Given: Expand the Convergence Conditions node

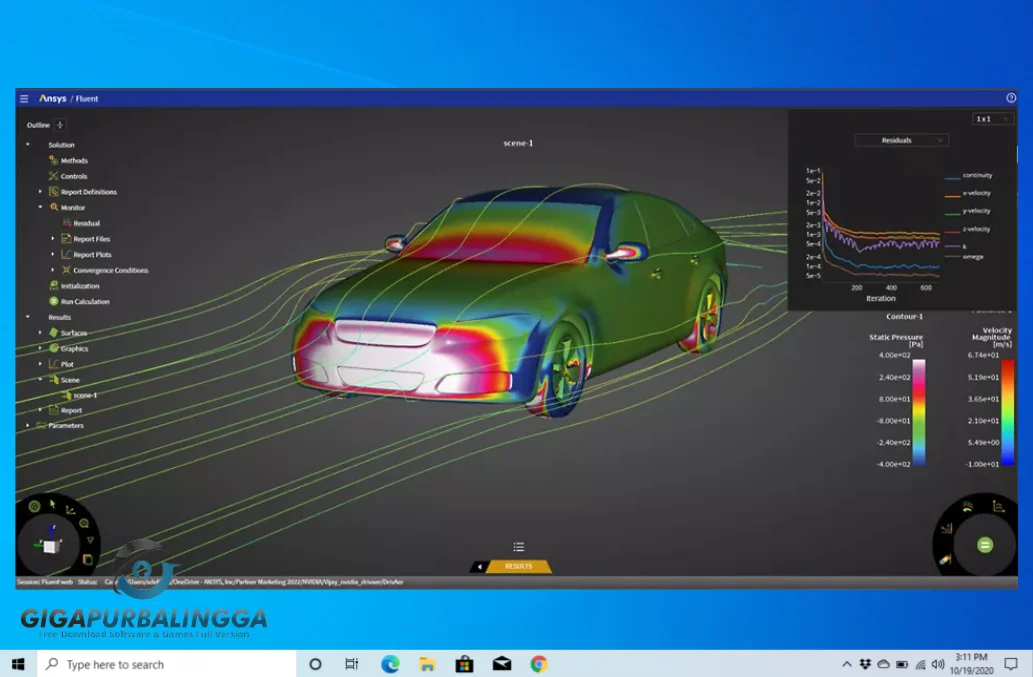Looking at the screenshot, I should click(52, 268).
